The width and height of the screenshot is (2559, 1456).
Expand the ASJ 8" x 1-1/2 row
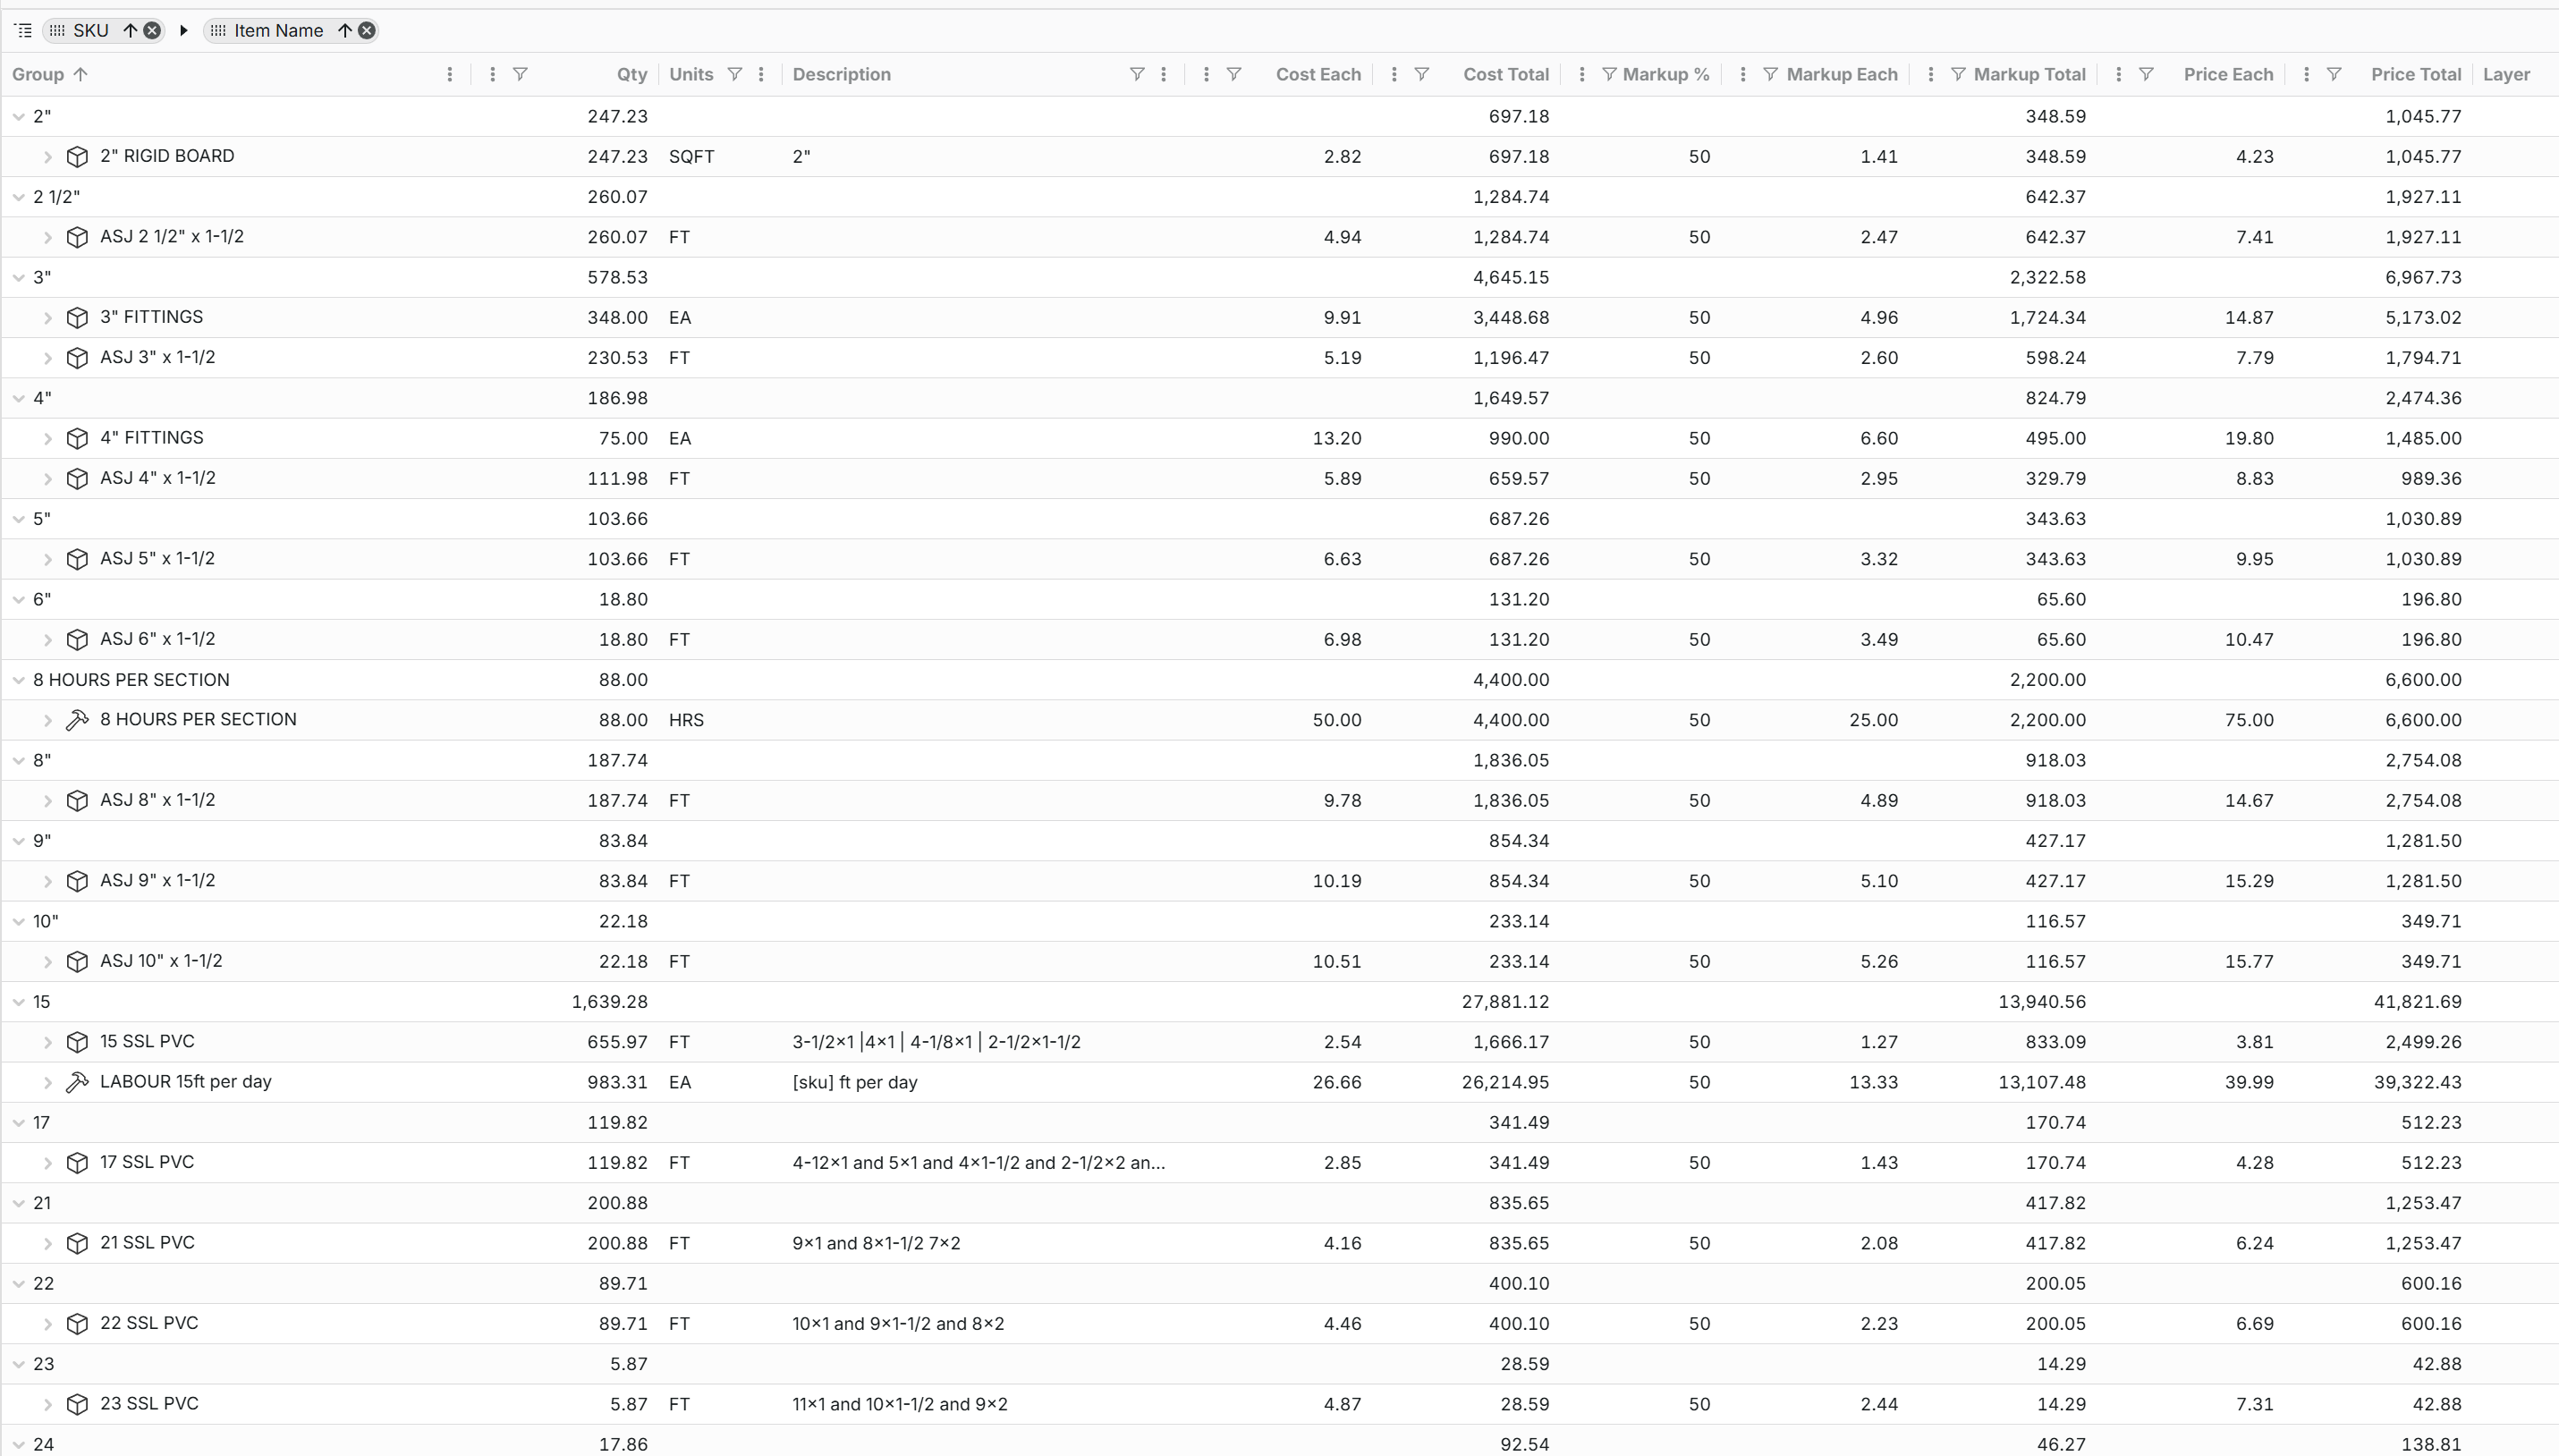tap(47, 801)
